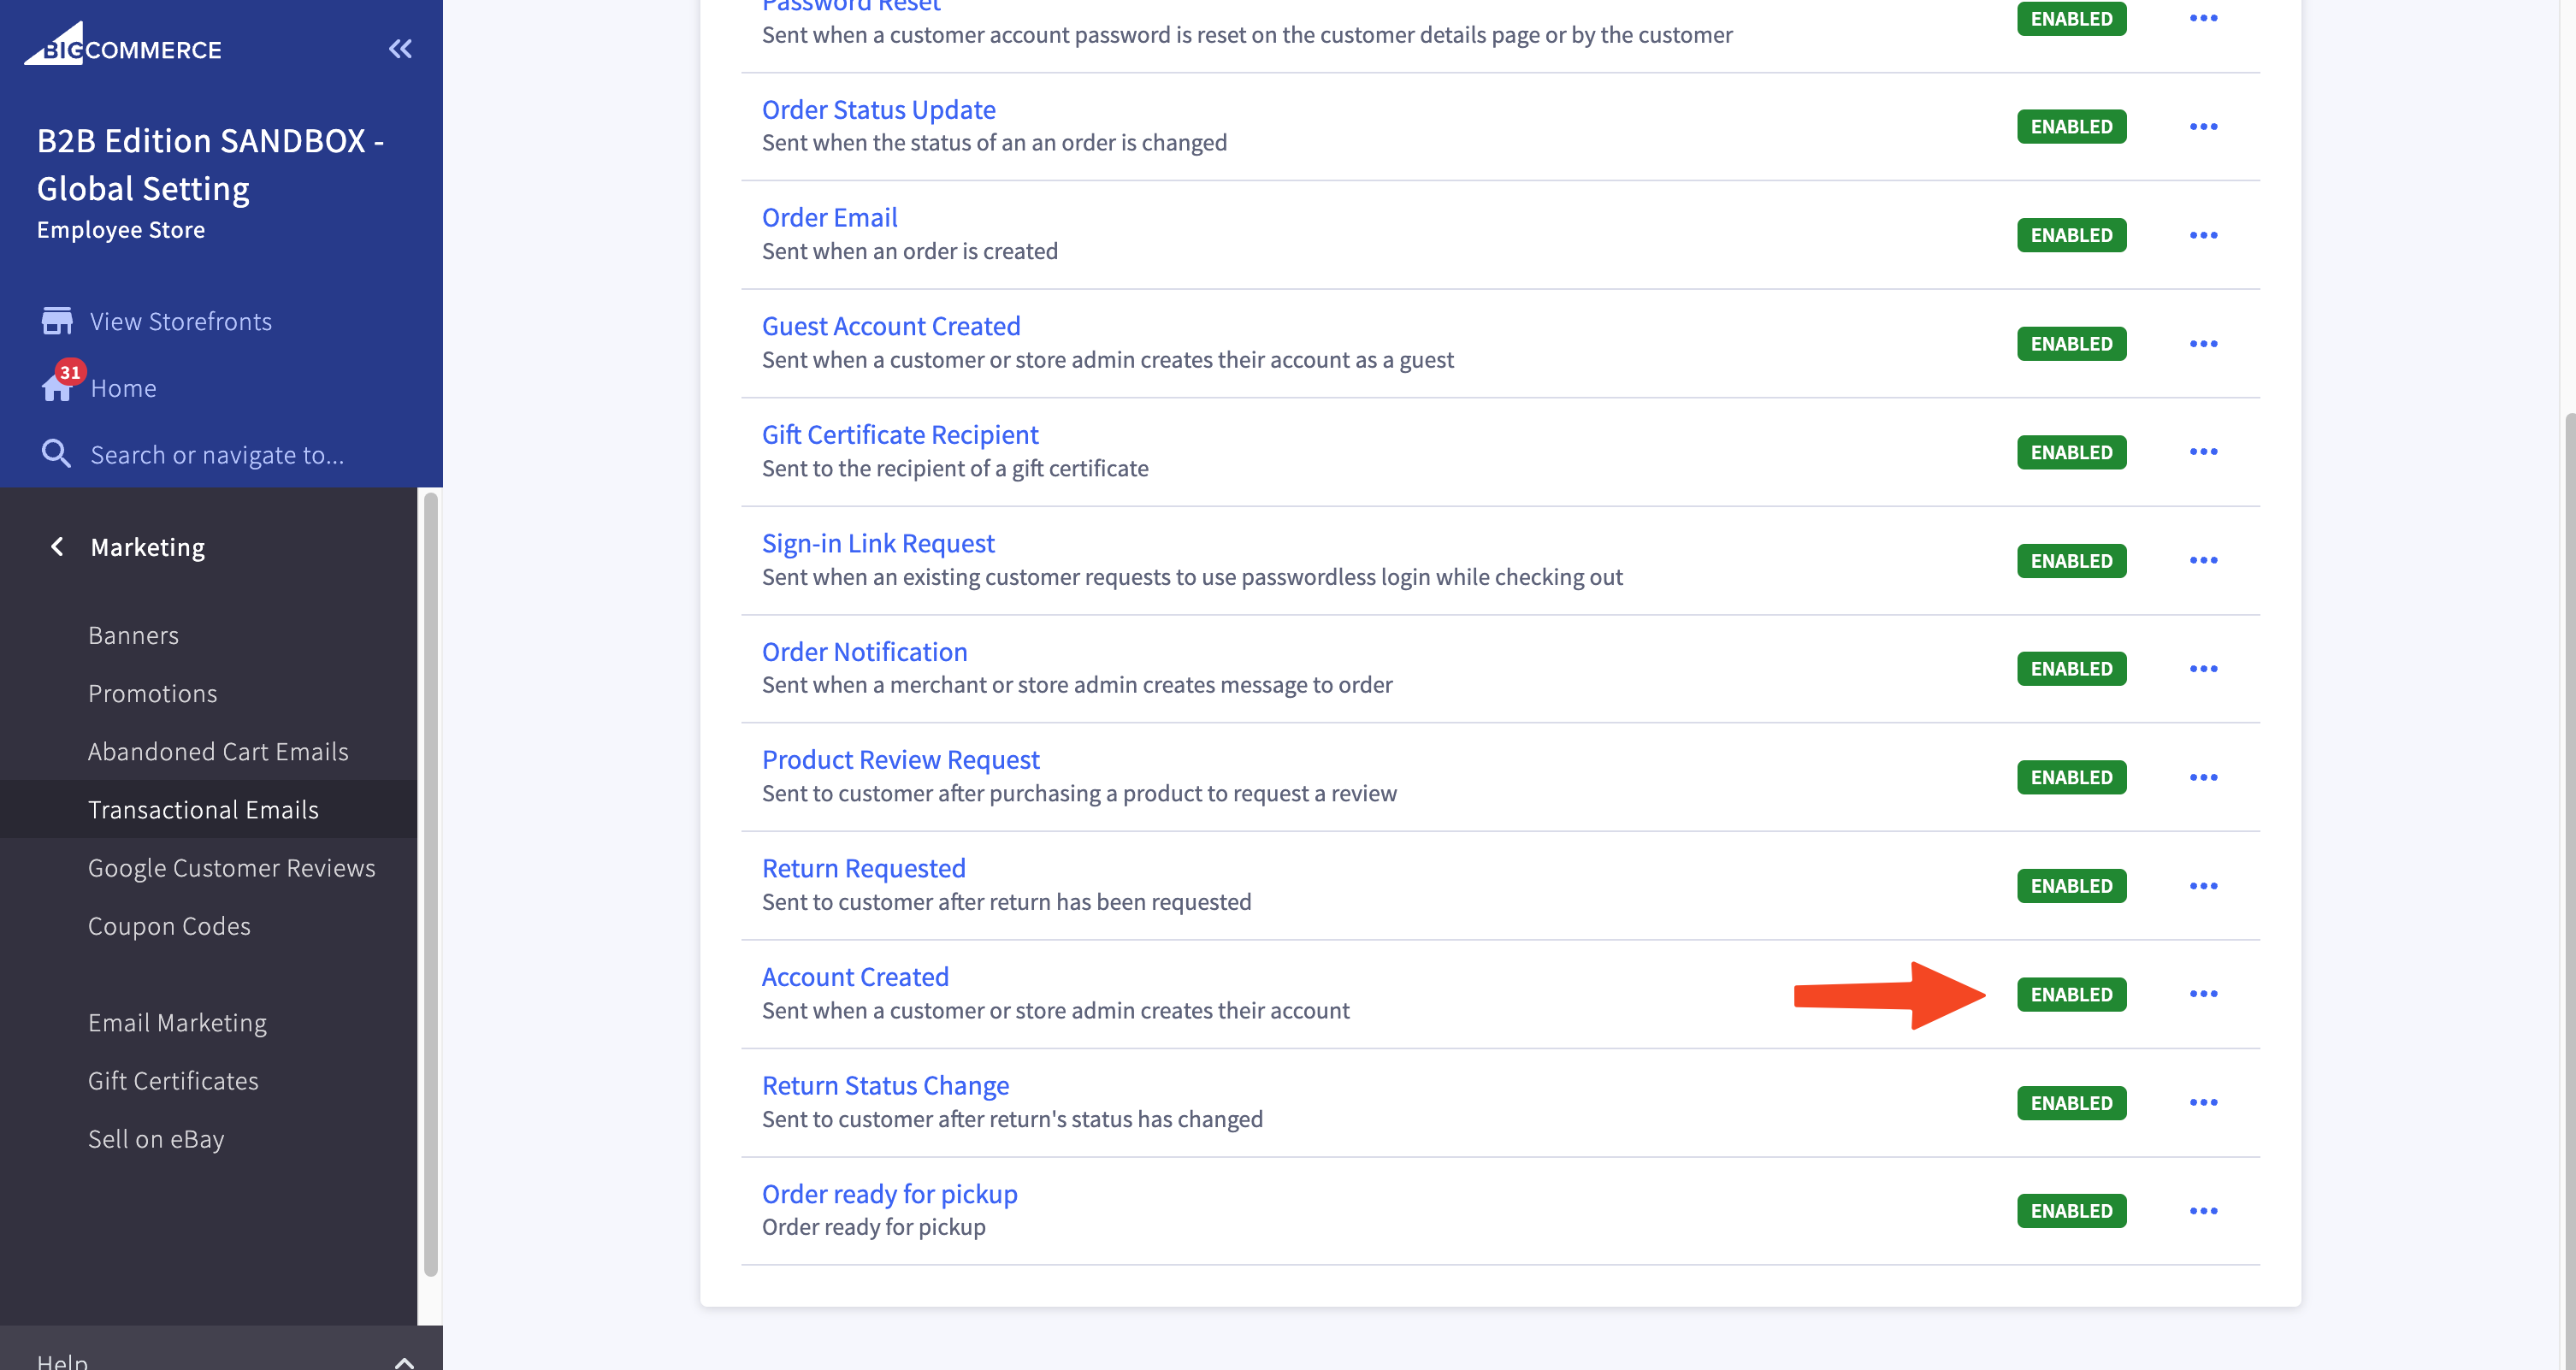Screen dimensions: 2576x1370
Task: Open View Storefronts via its store icon
Action: pyautogui.click(x=57, y=321)
